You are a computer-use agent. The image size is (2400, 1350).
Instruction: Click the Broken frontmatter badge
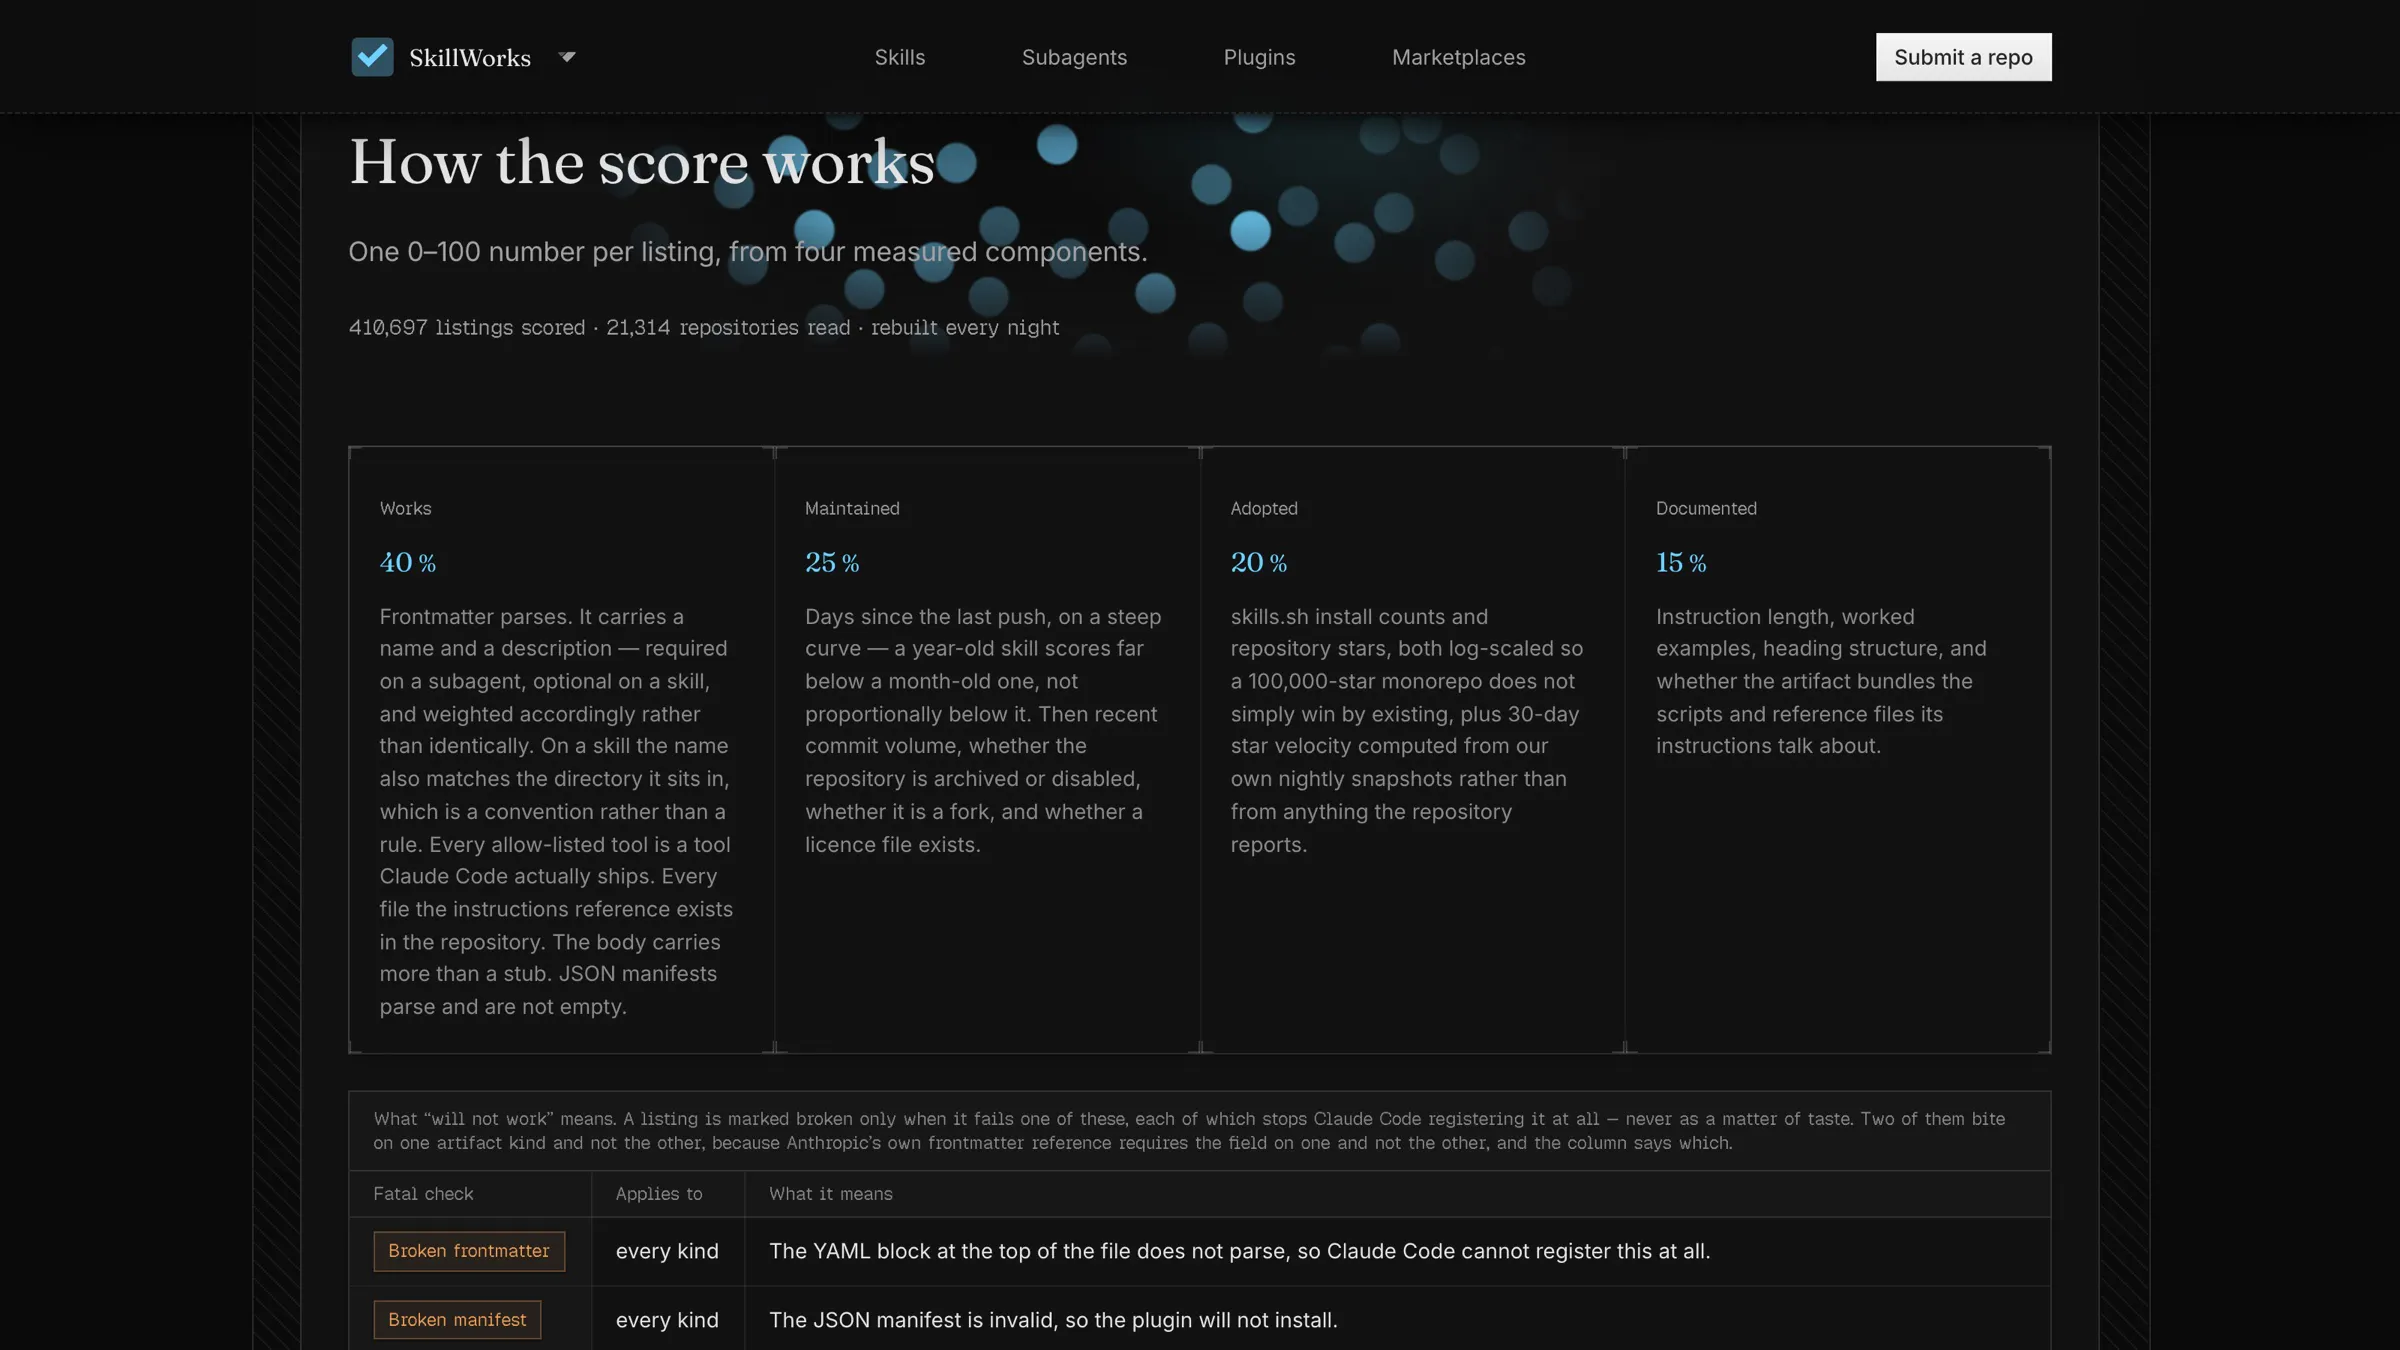coord(469,1251)
